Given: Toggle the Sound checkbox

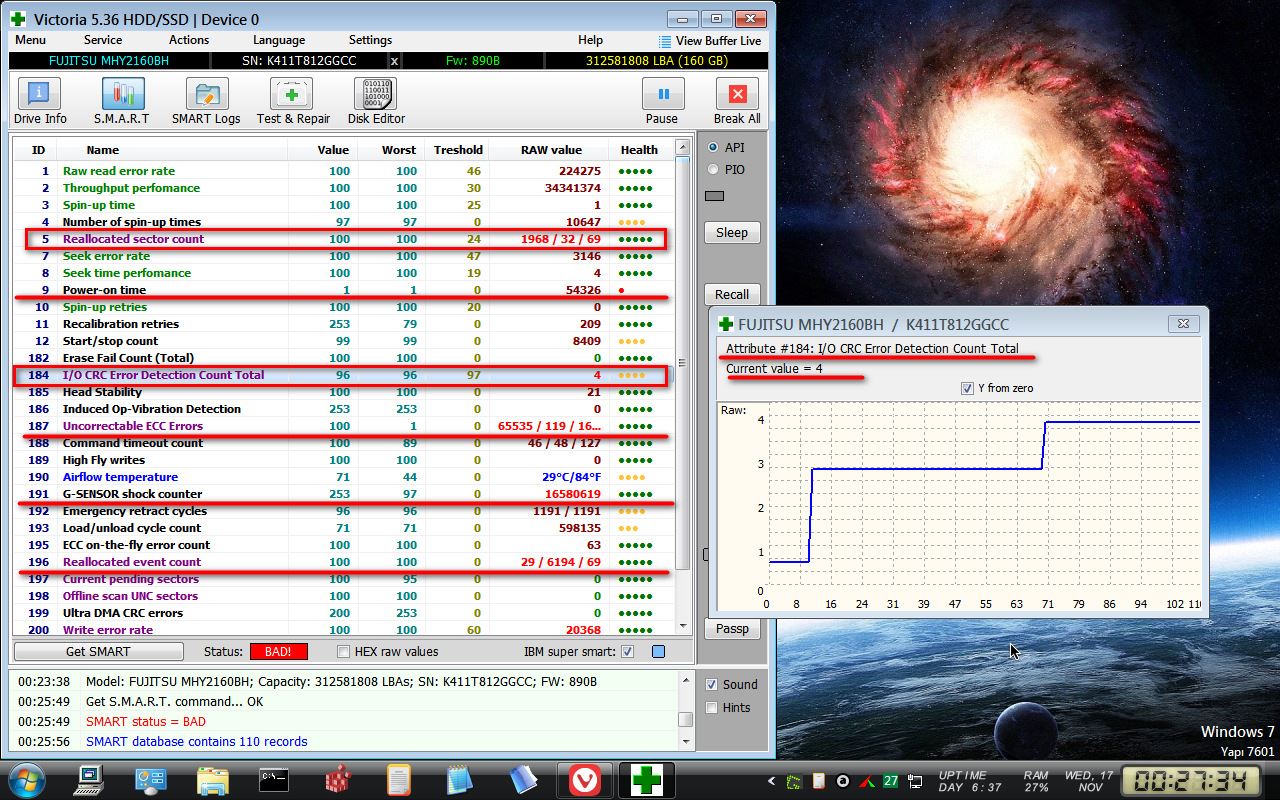Looking at the screenshot, I should click(x=712, y=685).
